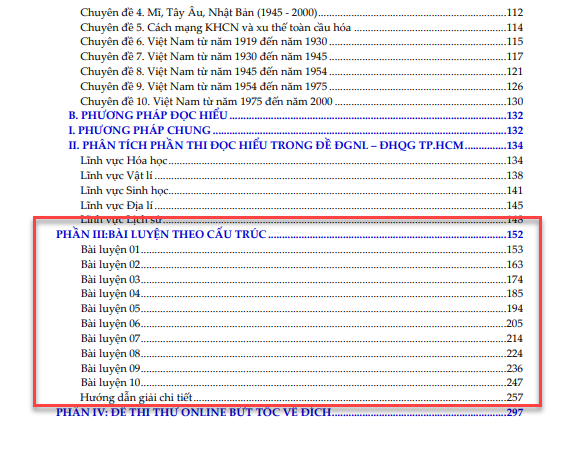Open Bài luyện 10 entry
The width and height of the screenshot is (576, 472).
(302, 383)
